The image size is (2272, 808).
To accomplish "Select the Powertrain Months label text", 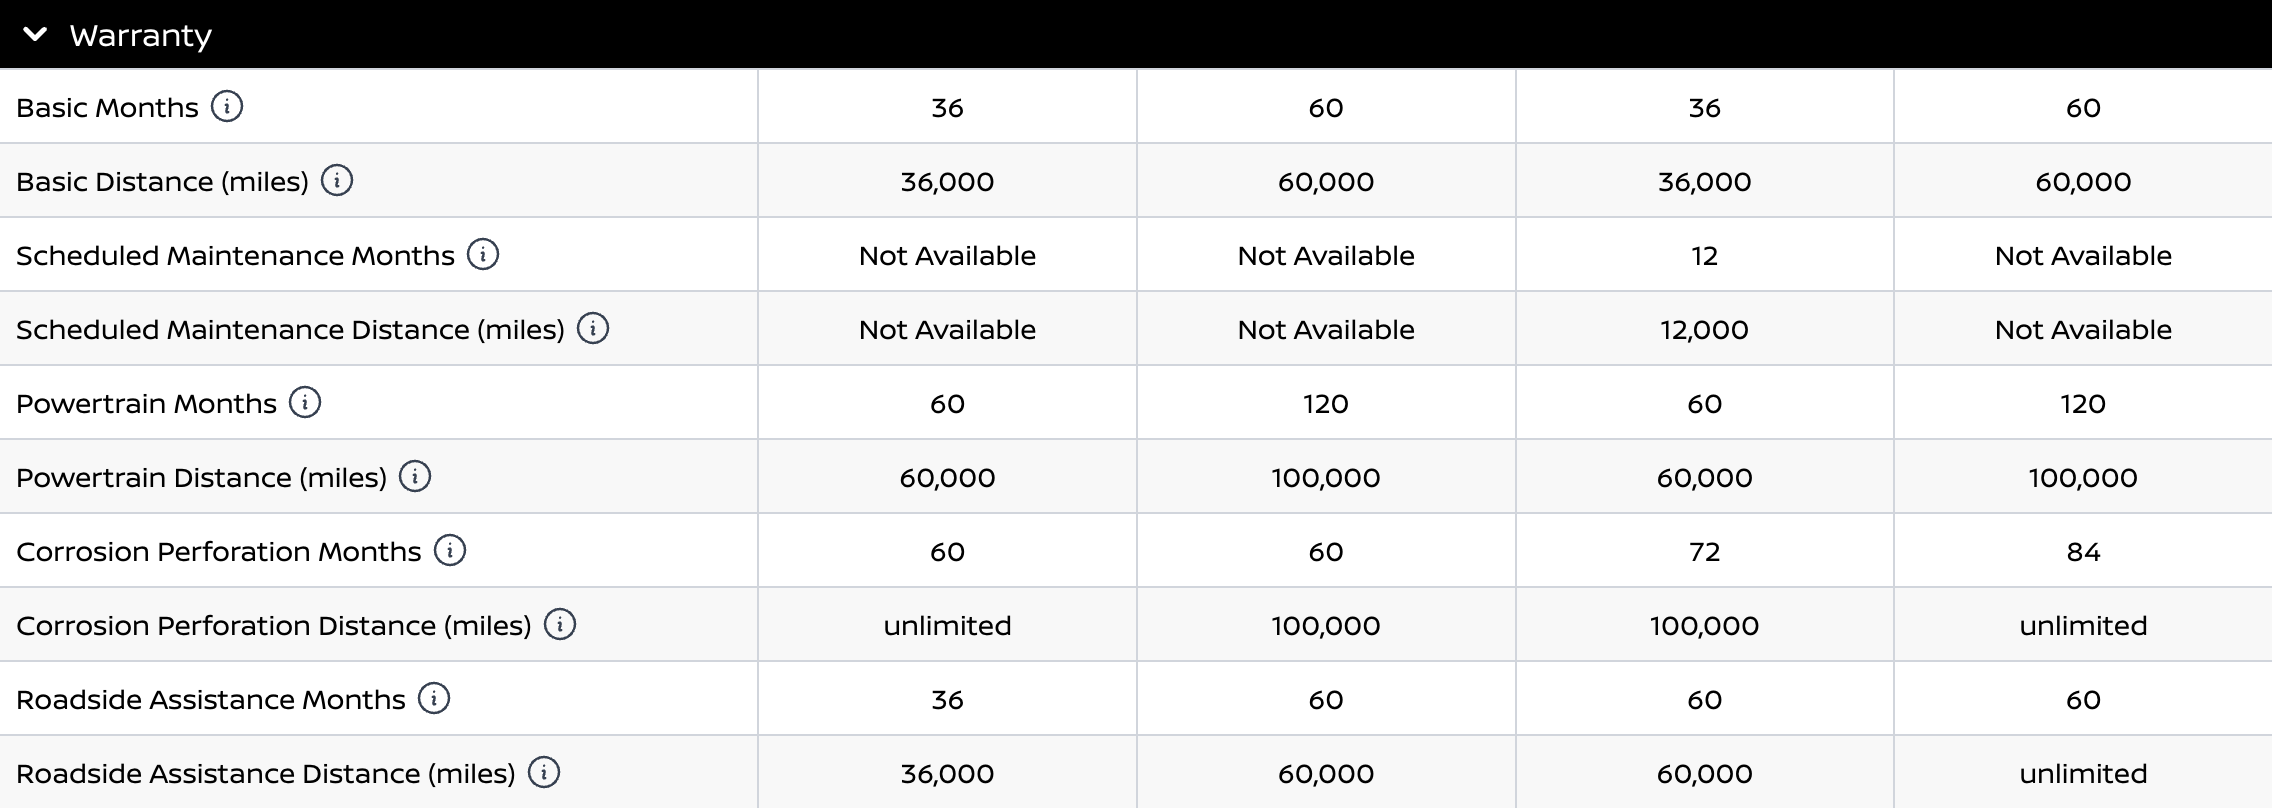I will [x=146, y=404].
